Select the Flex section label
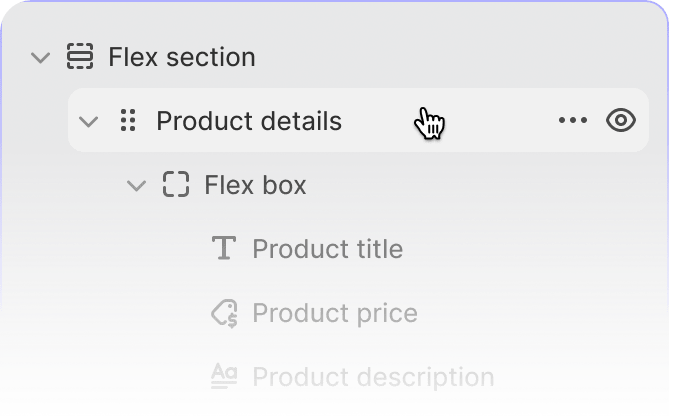678x416 pixels. click(x=182, y=57)
